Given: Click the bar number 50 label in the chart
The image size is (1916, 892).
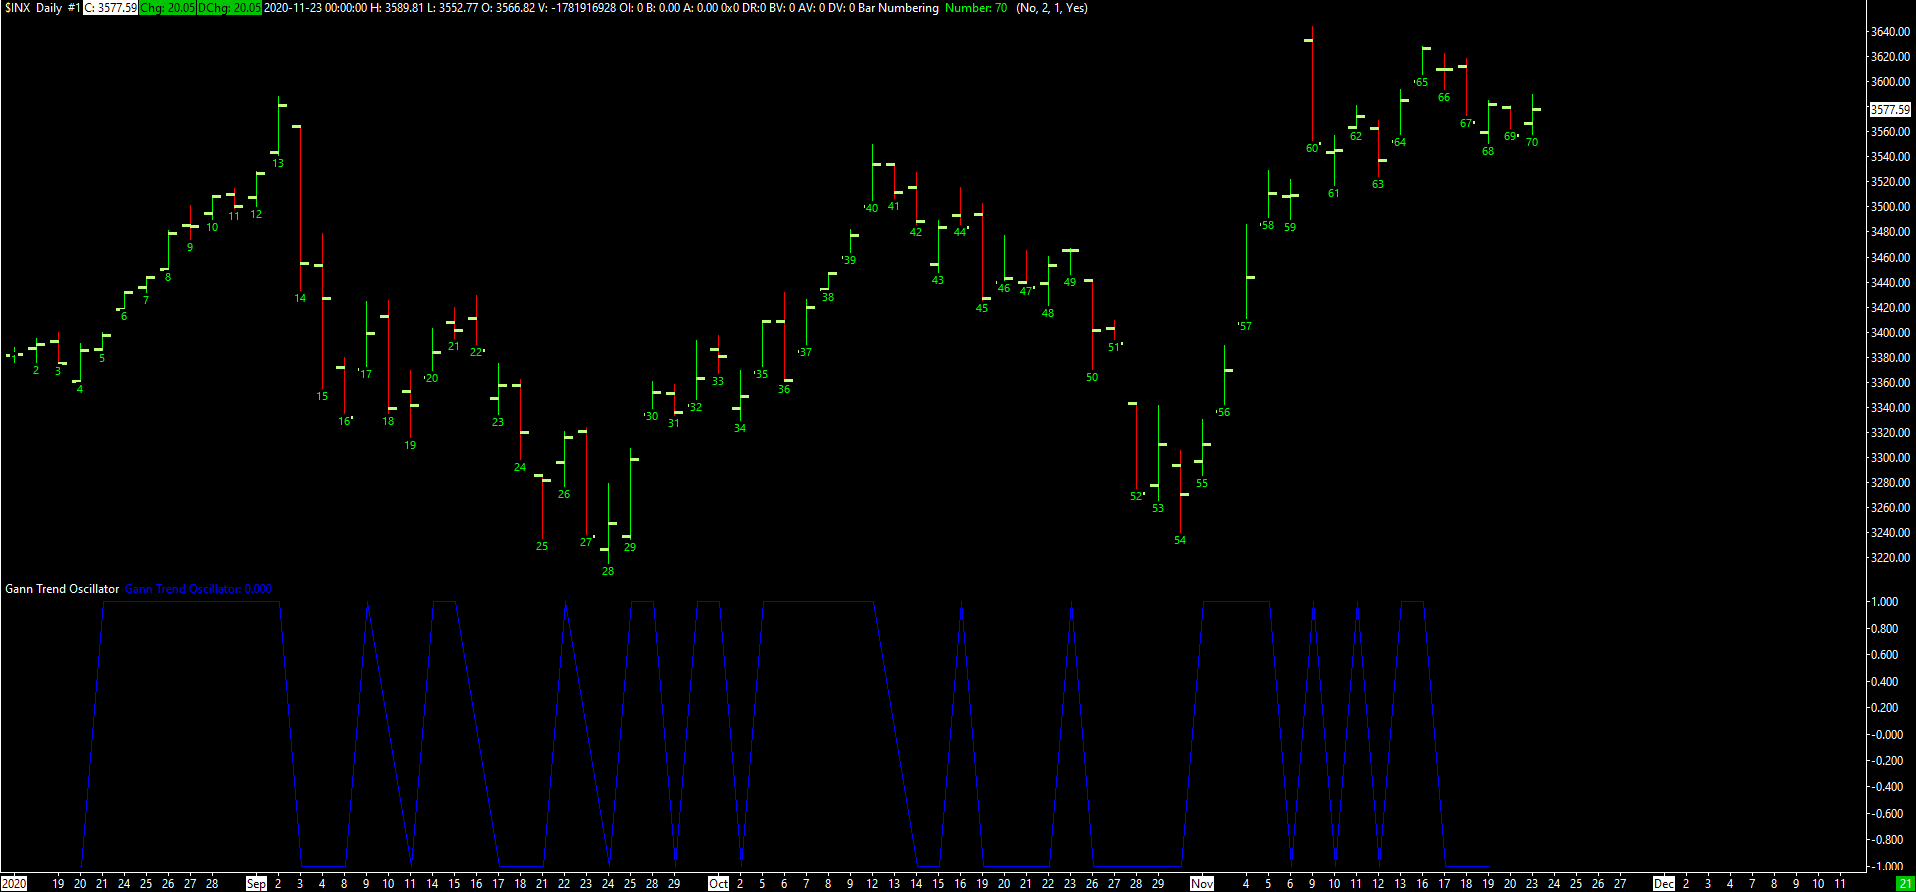Looking at the screenshot, I should pos(1092,378).
